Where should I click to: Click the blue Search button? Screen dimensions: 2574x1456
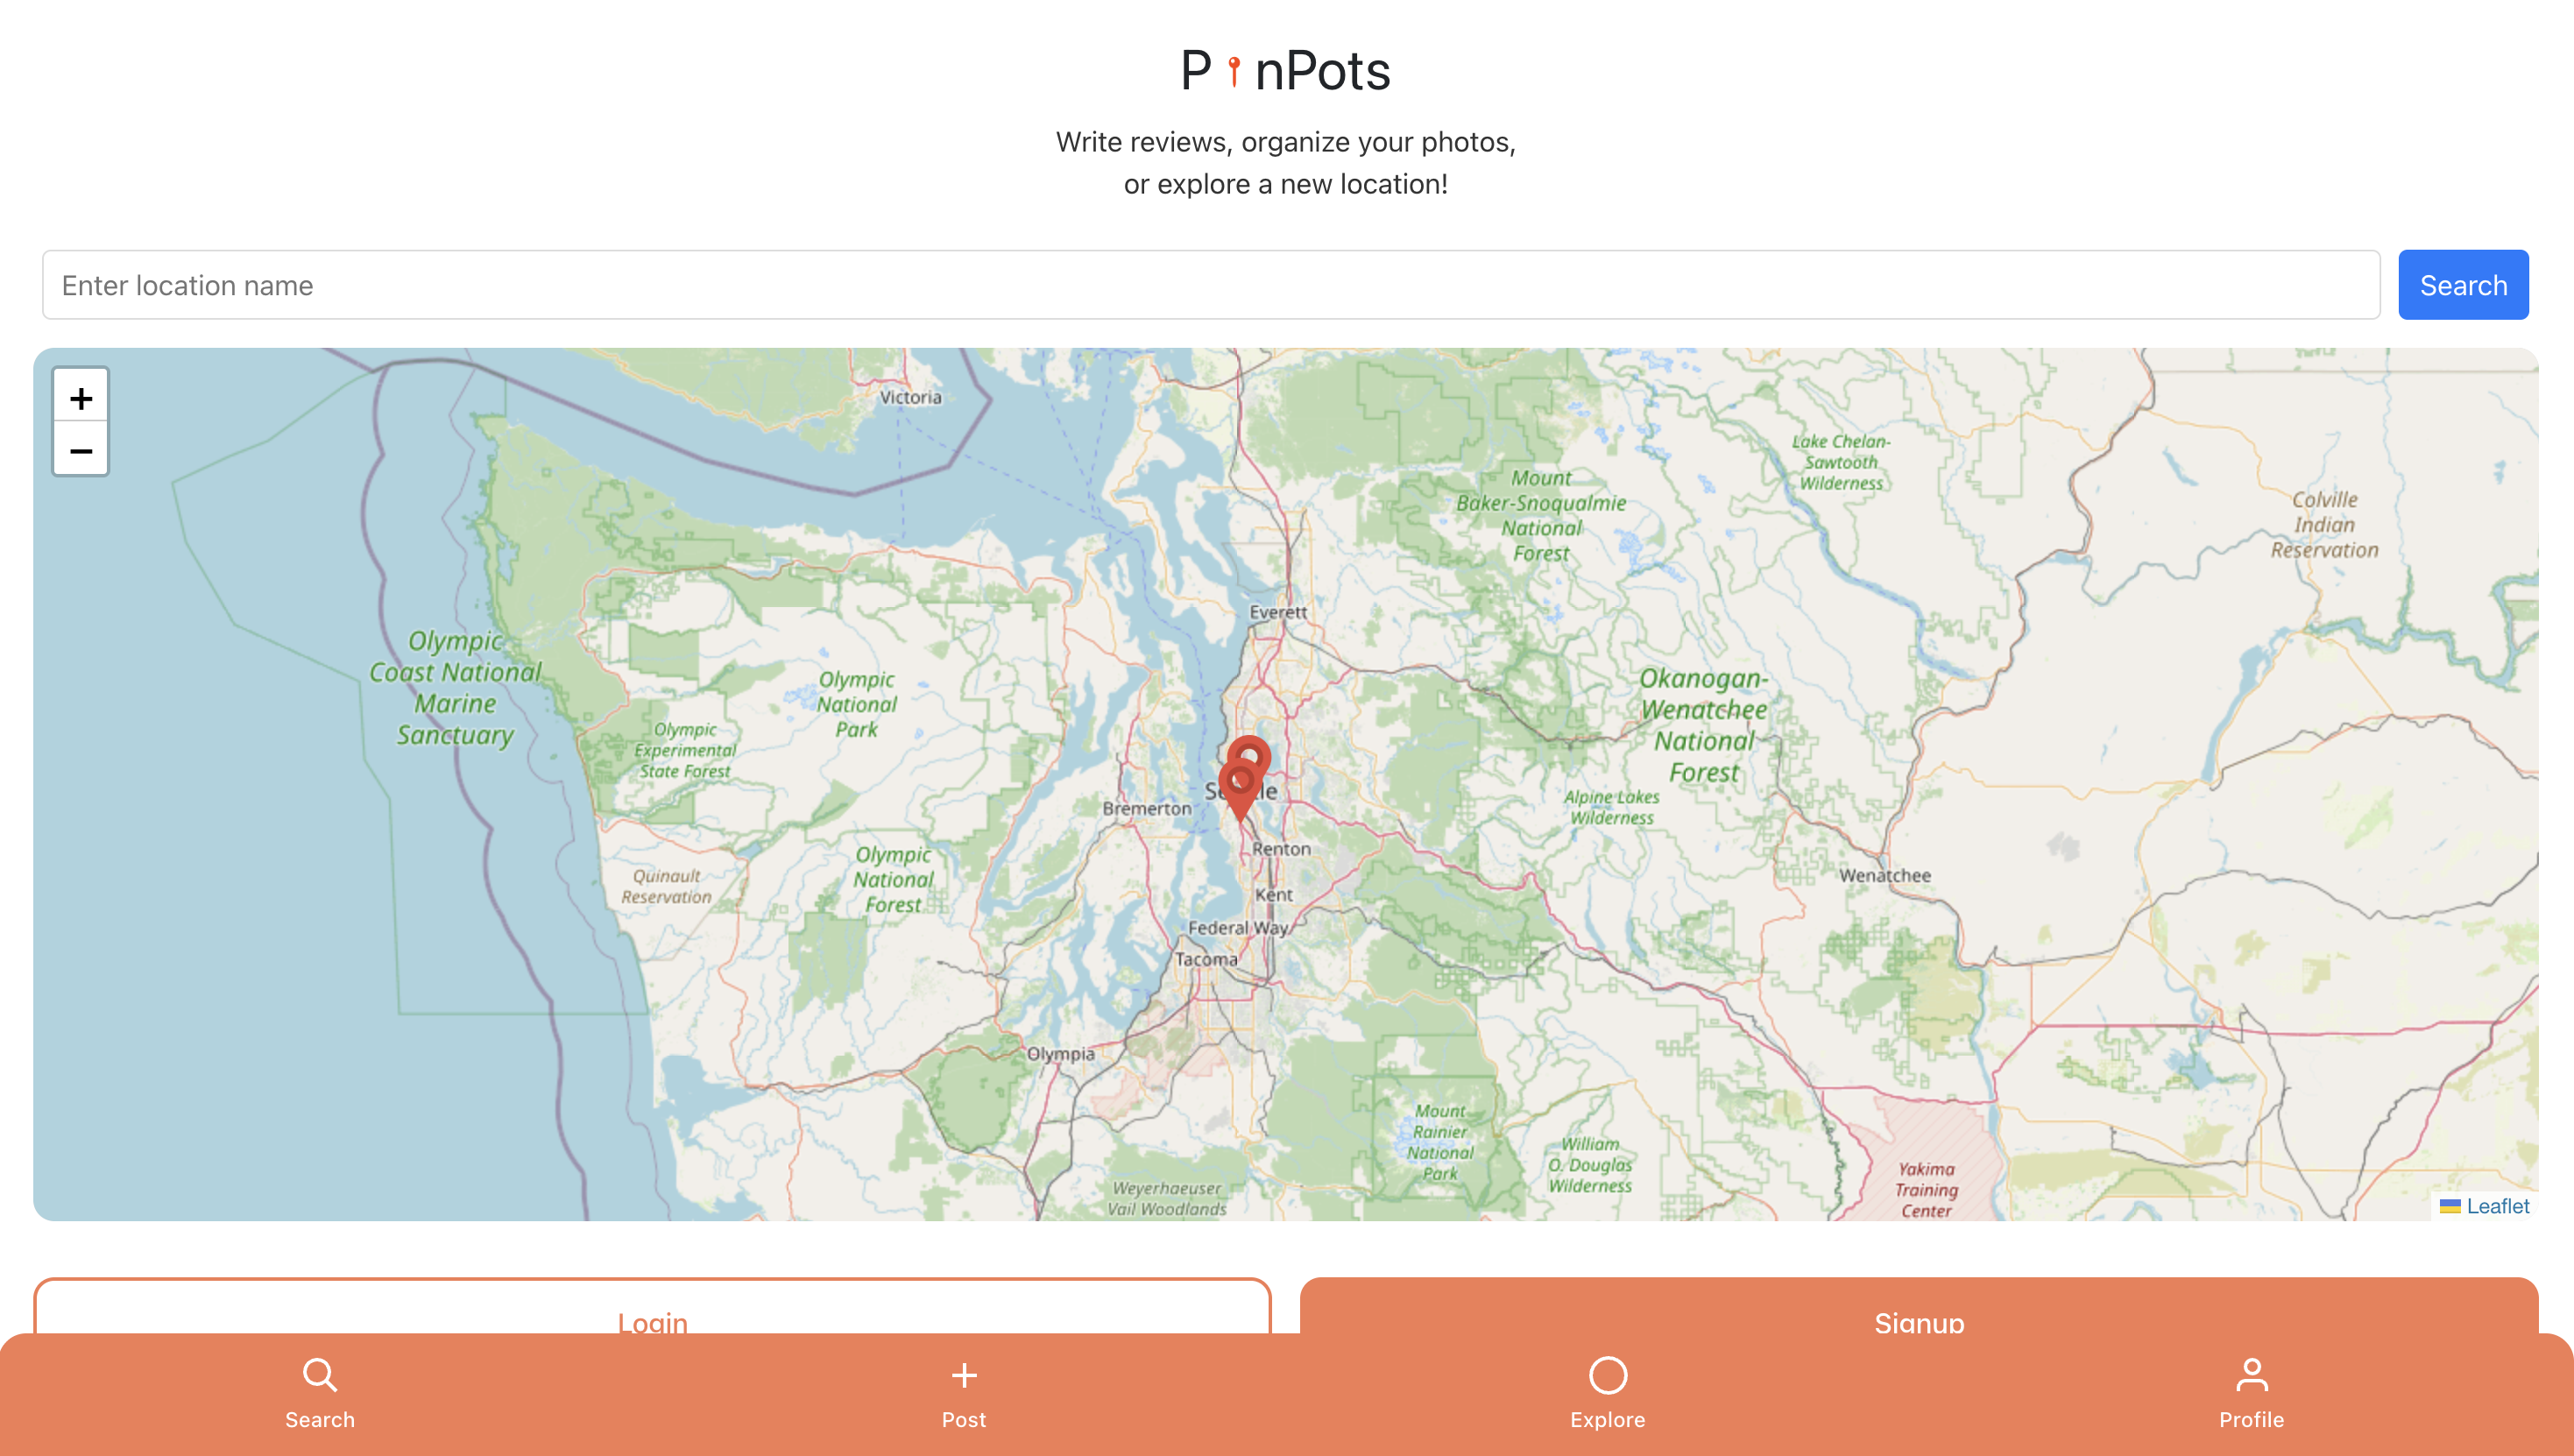point(2463,285)
